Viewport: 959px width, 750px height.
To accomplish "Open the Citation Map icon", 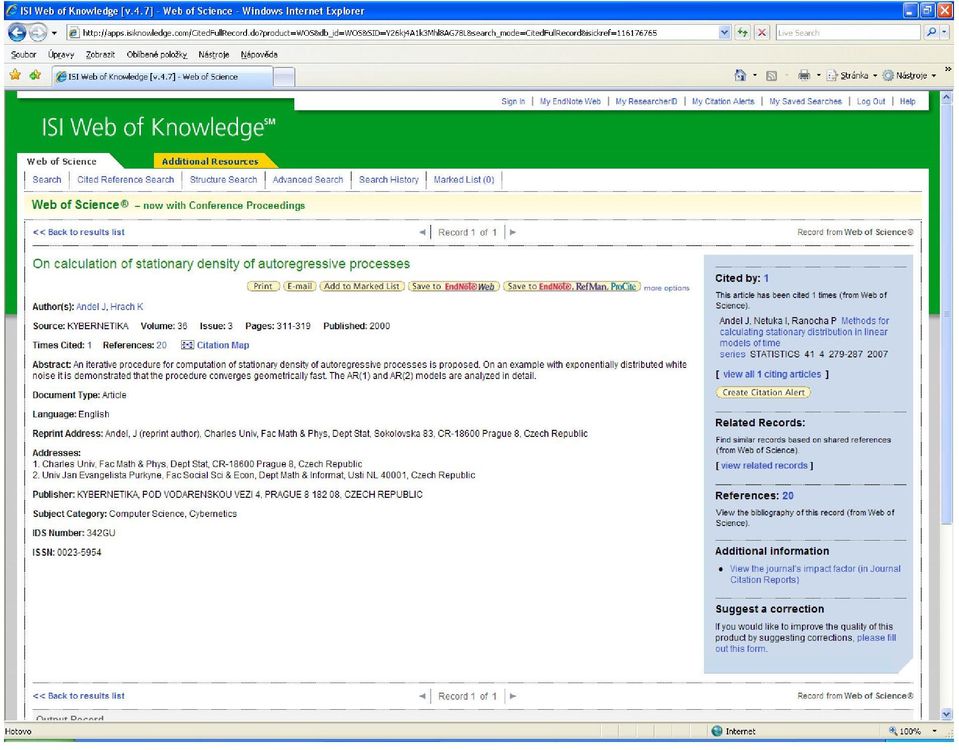I will [x=187, y=346].
